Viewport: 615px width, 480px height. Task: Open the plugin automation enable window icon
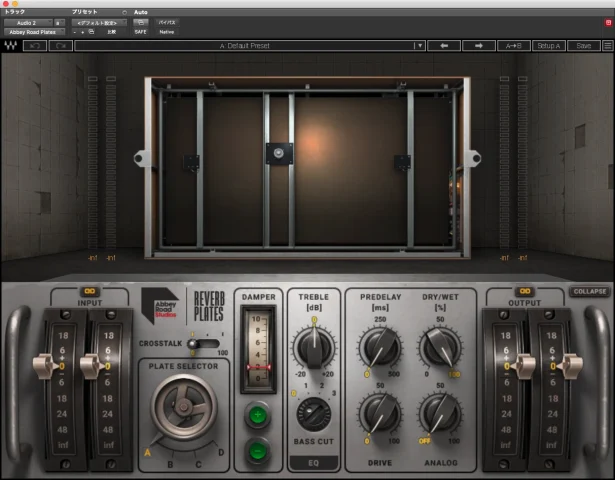tap(140, 23)
